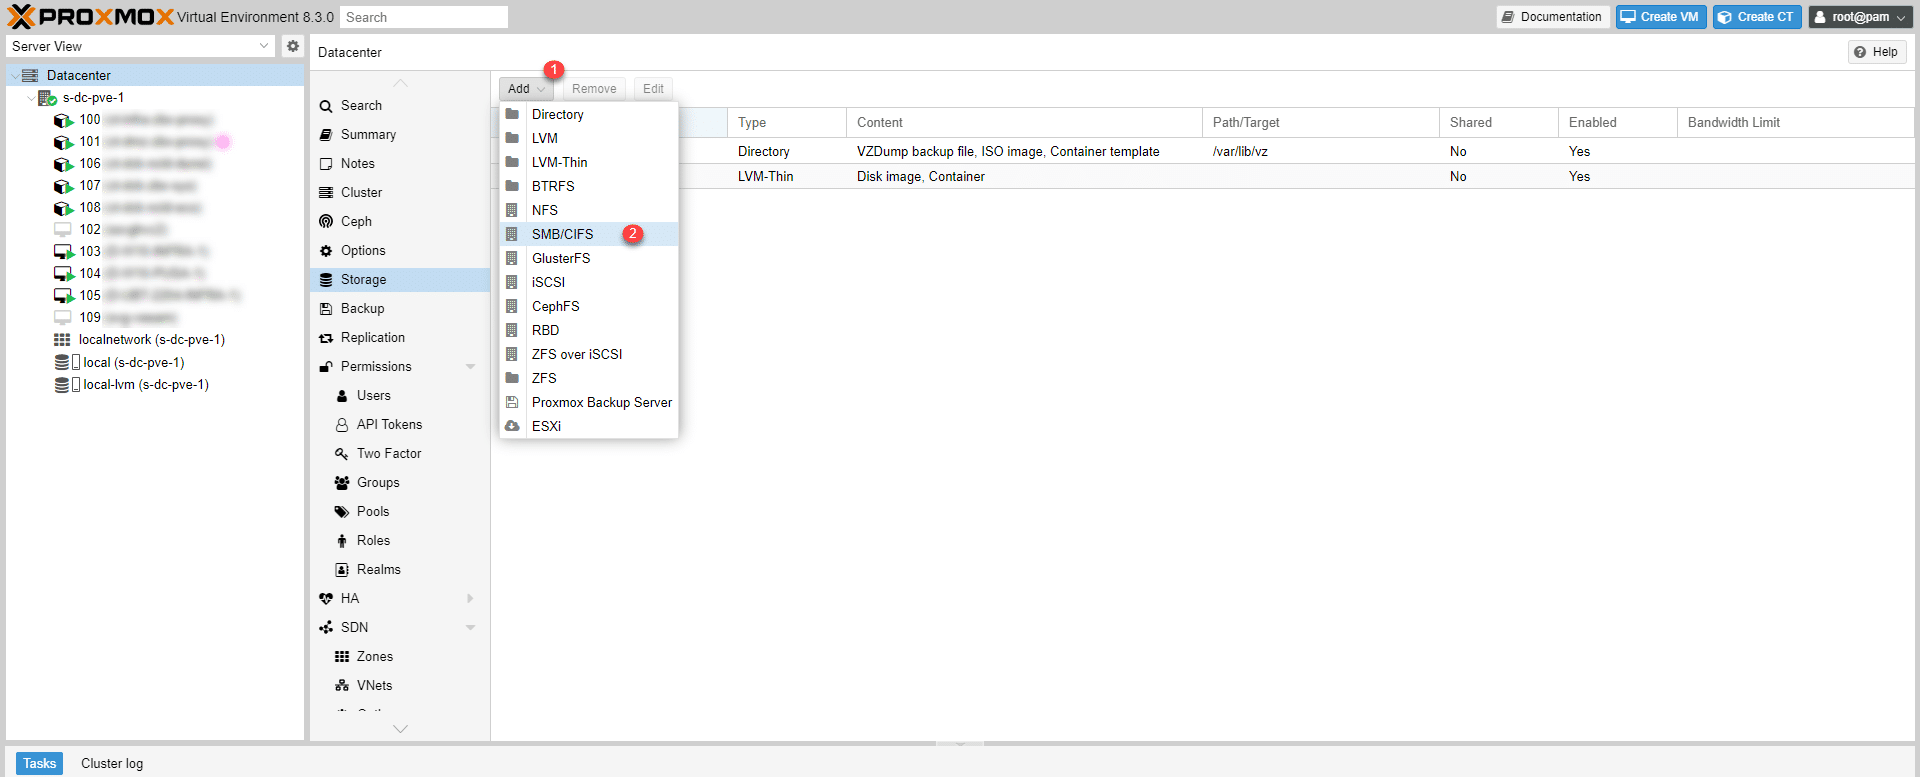The image size is (1920, 777).
Task: Collapse the Datacenter tree node
Action: pos(14,76)
